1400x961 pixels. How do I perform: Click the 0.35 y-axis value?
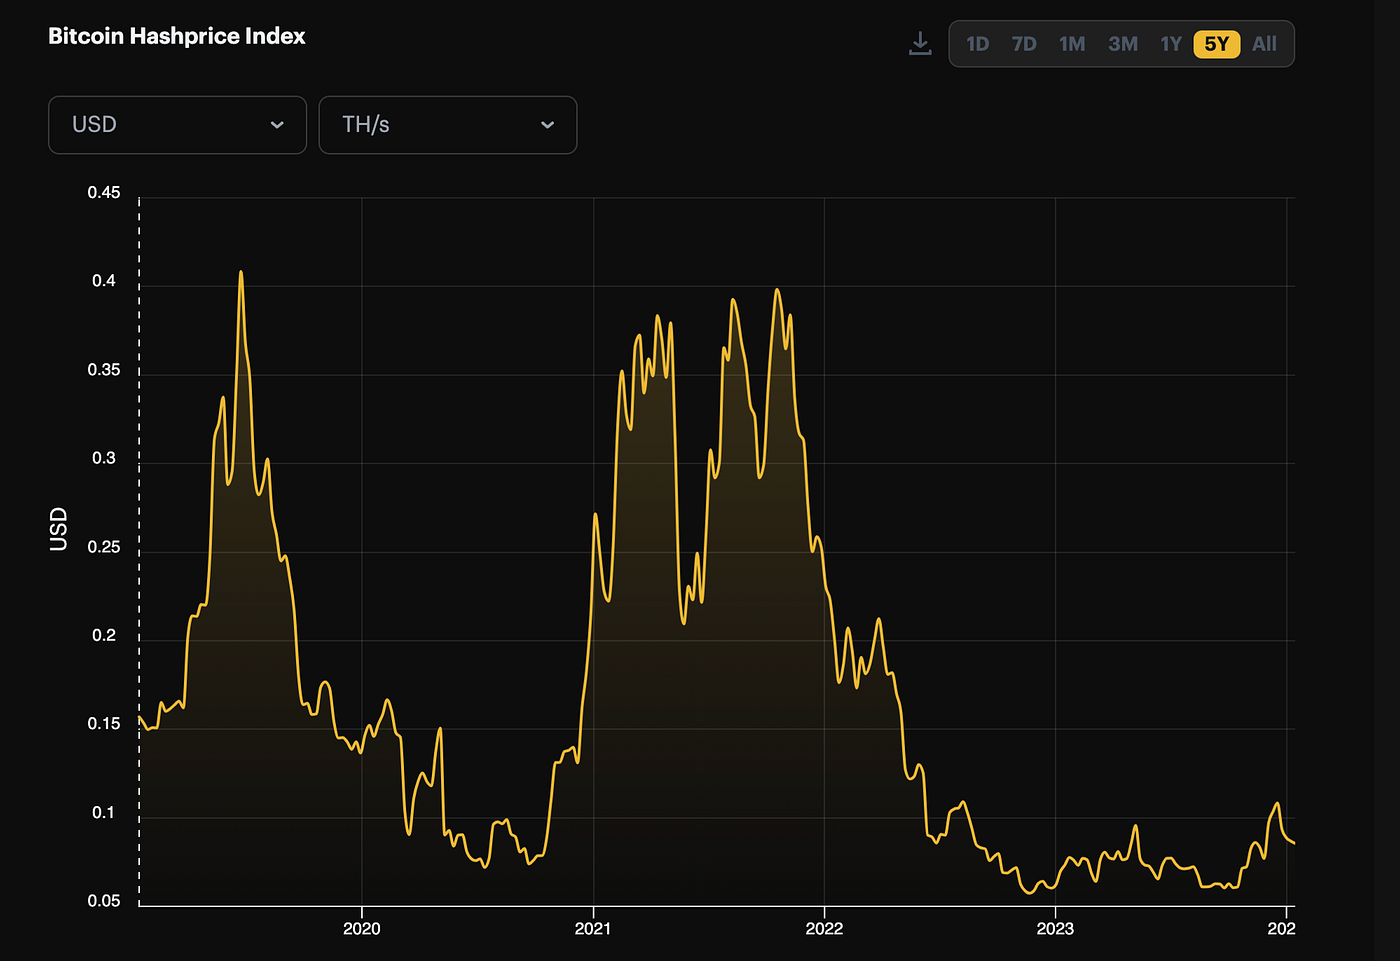tap(104, 370)
